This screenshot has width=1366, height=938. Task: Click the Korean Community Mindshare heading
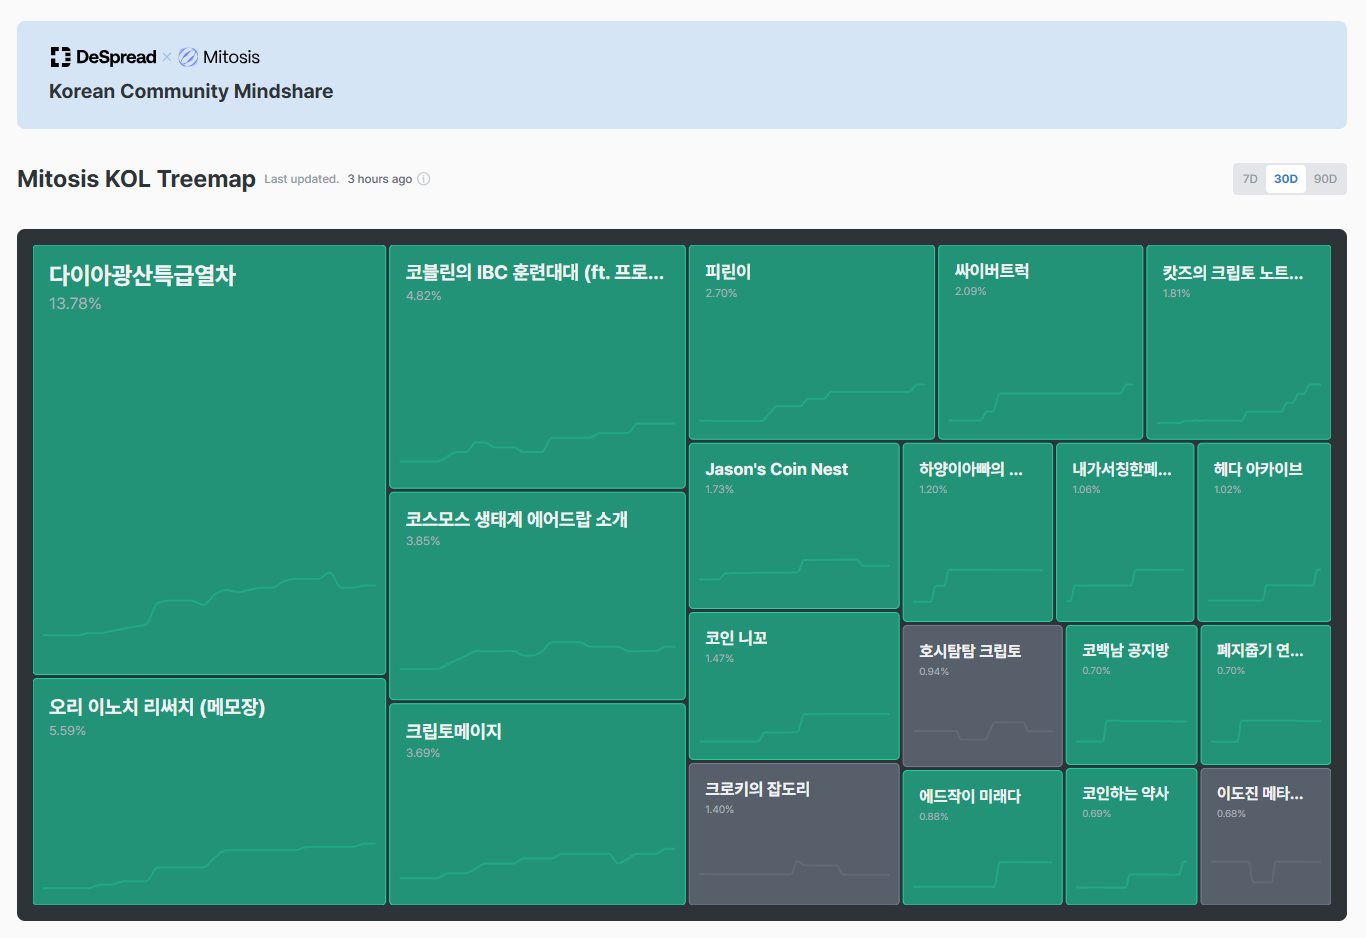pyautogui.click(x=191, y=91)
